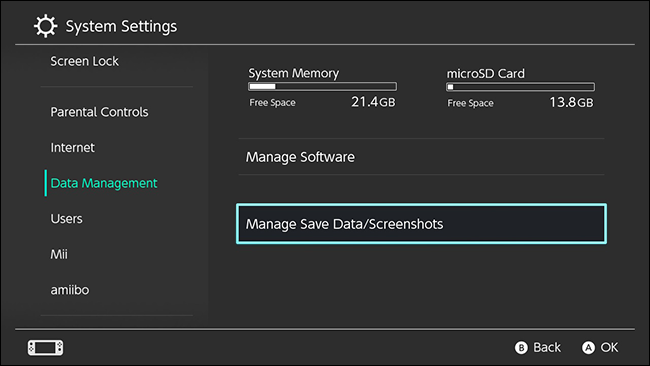Viewport: 650px width, 366px height.
Task: Open Parental Controls section
Action: tap(99, 112)
